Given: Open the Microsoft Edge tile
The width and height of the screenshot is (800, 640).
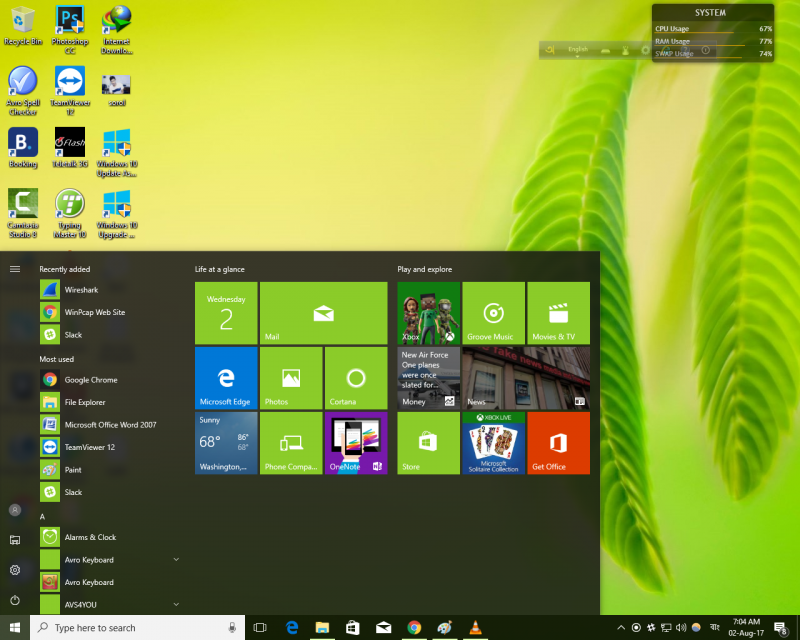Looking at the screenshot, I should point(225,378).
